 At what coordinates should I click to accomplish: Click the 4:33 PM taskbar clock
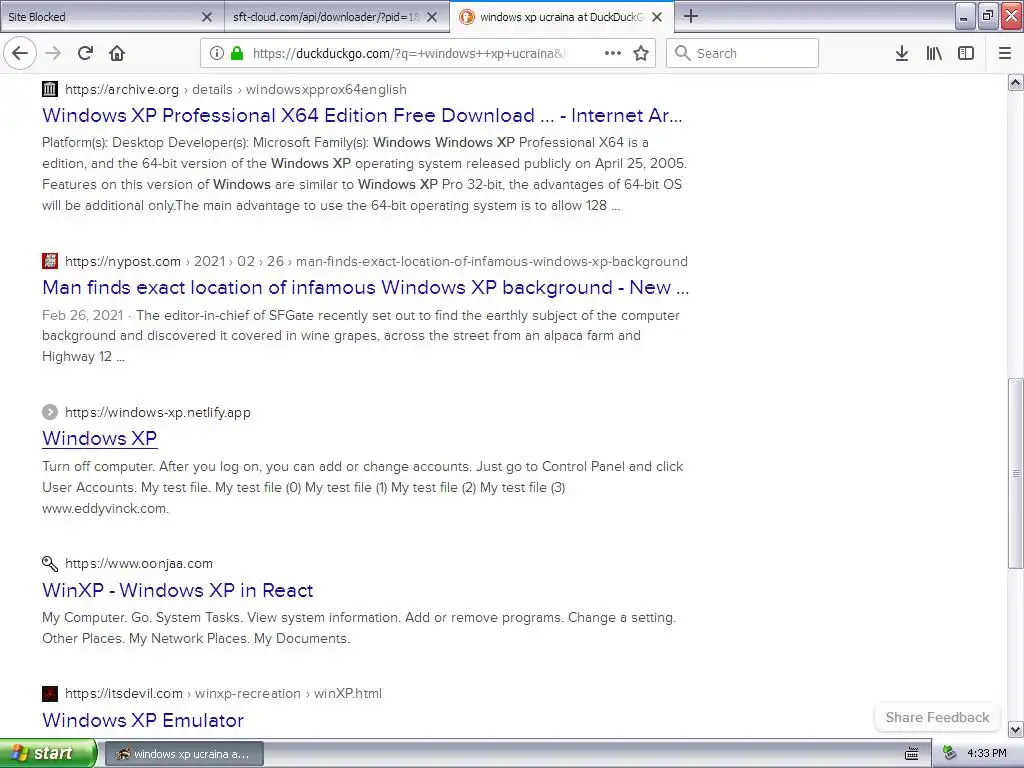click(986, 754)
